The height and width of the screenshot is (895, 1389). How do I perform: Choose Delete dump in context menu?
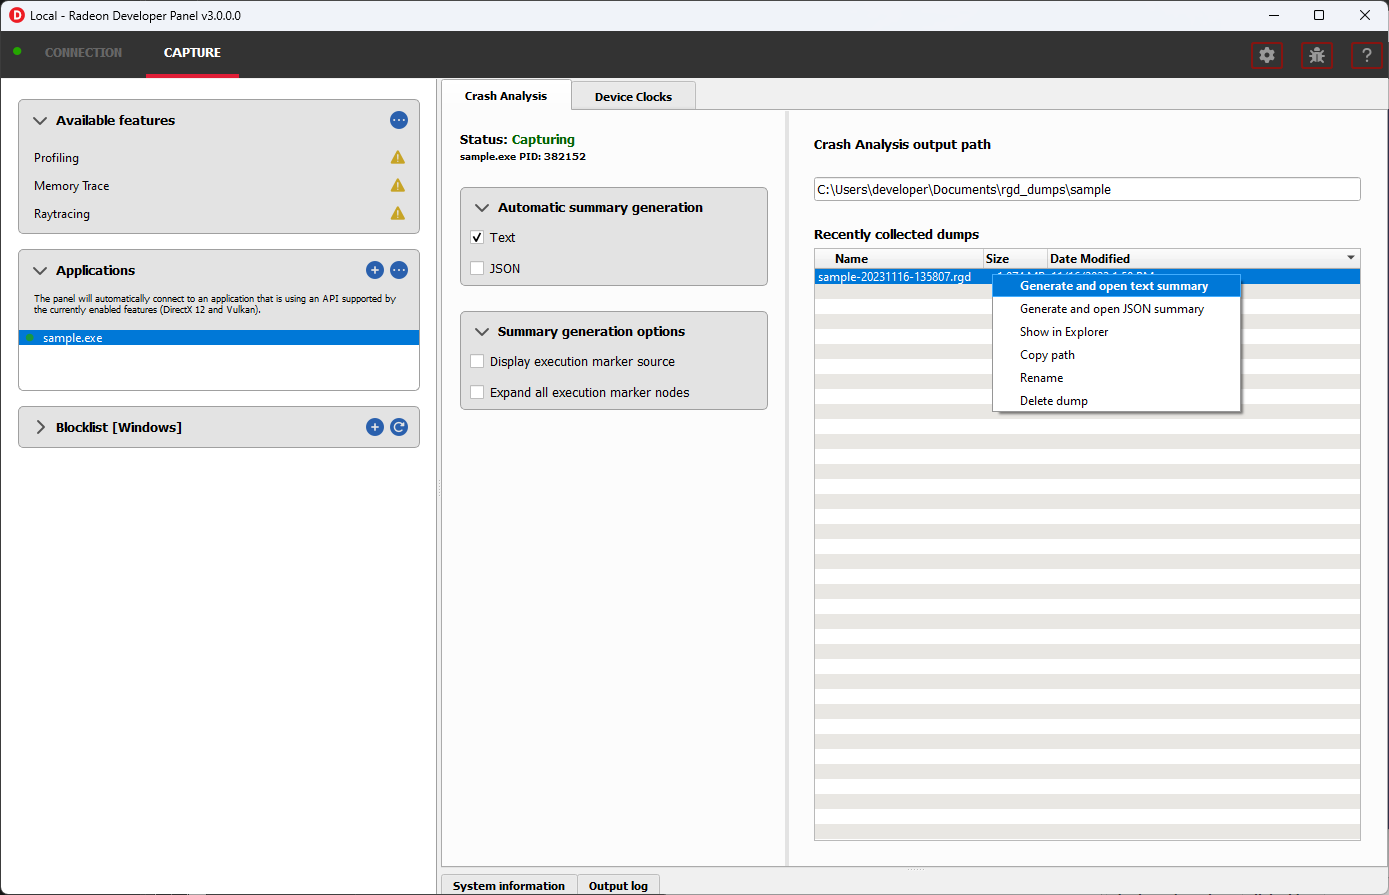[x=1116, y=401]
